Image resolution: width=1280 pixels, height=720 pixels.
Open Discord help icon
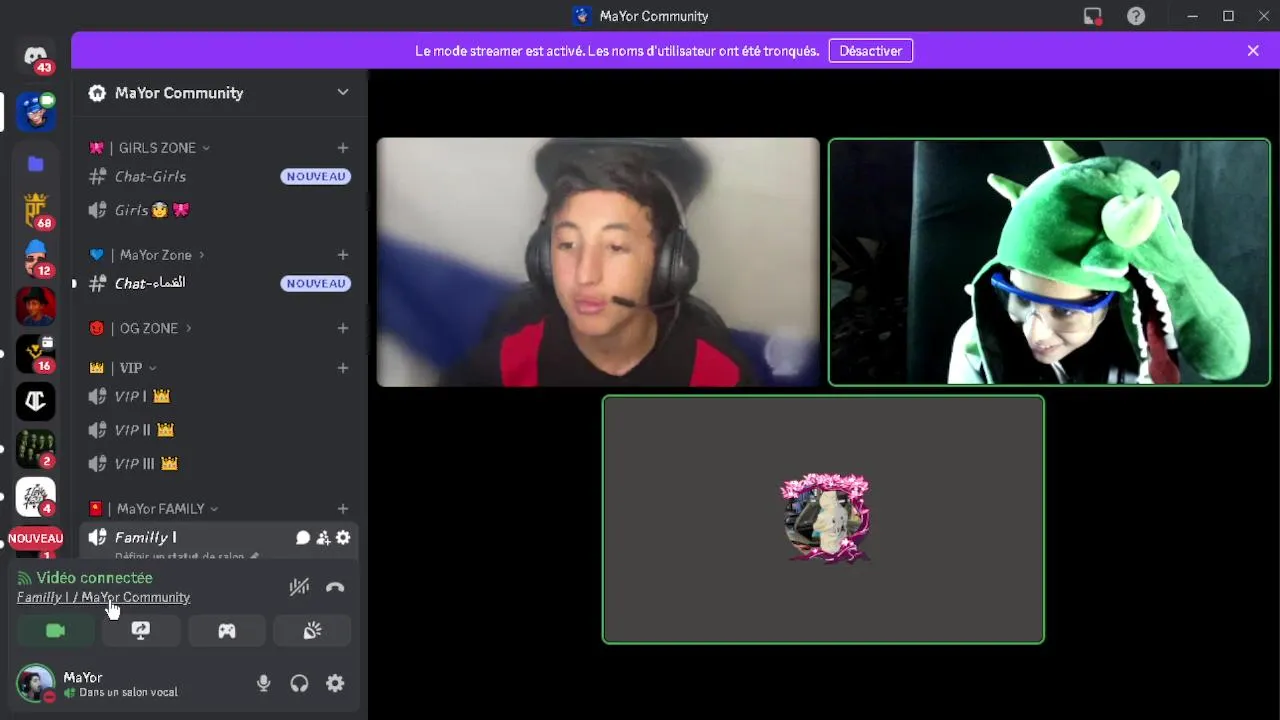tap(1136, 16)
